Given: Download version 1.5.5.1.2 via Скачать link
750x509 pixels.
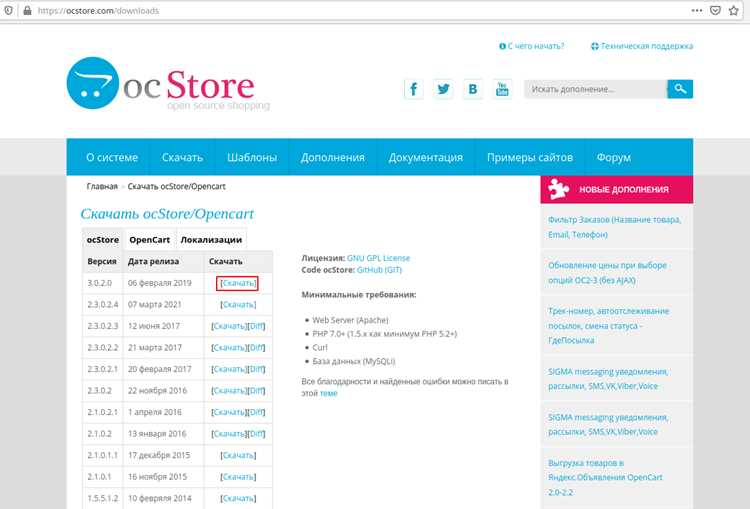Looking at the screenshot, I should [x=238, y=498].
